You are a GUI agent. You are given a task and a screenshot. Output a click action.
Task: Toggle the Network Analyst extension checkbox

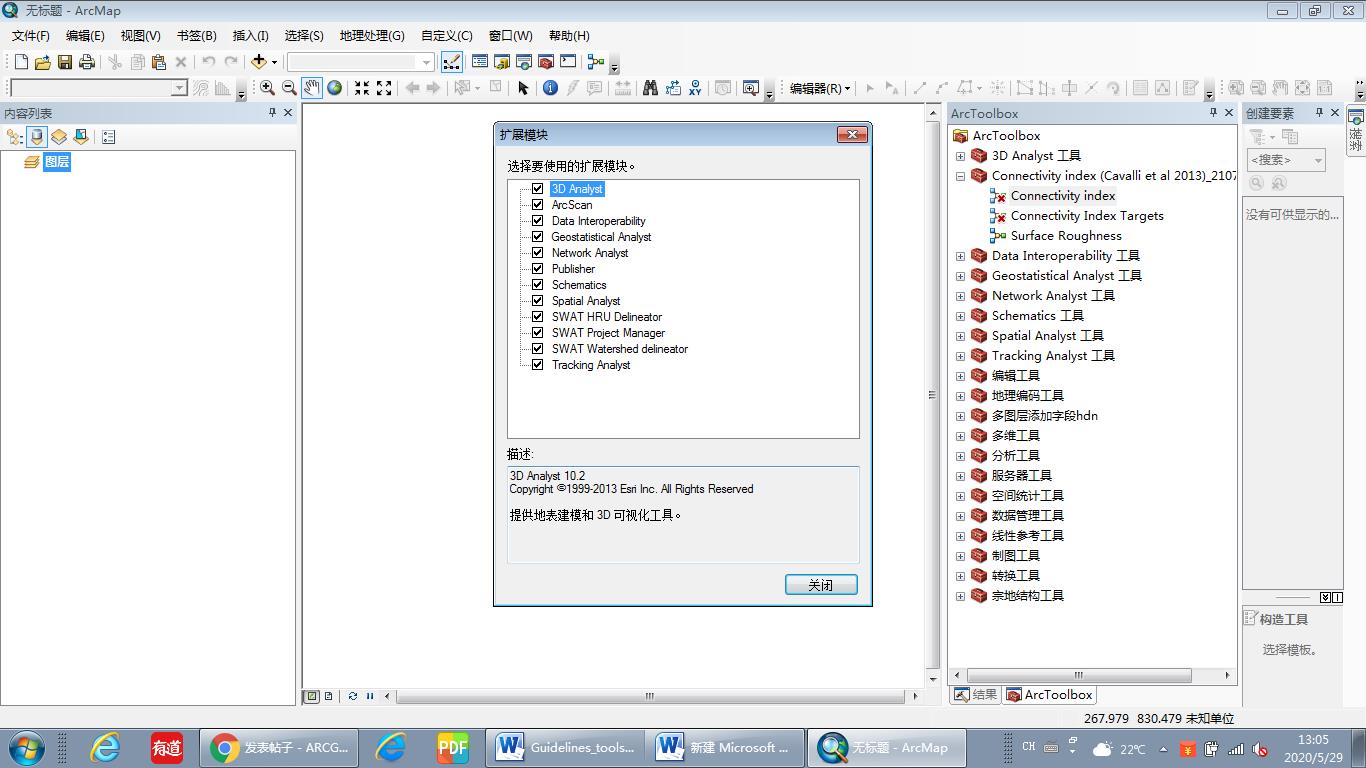pyautogui.click(x=538, y=253)
